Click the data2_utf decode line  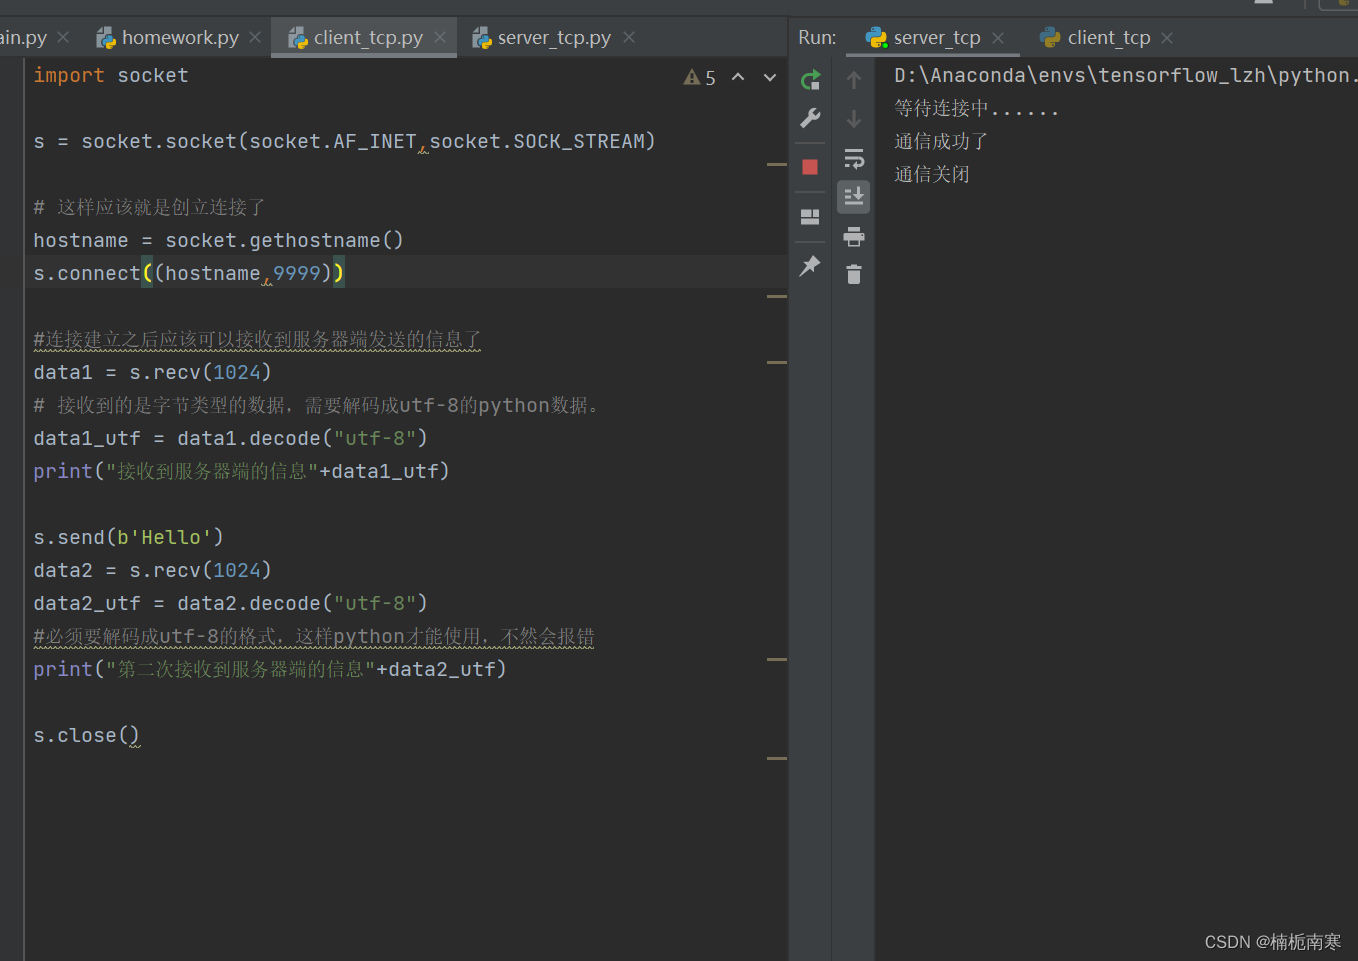(230, 604)
